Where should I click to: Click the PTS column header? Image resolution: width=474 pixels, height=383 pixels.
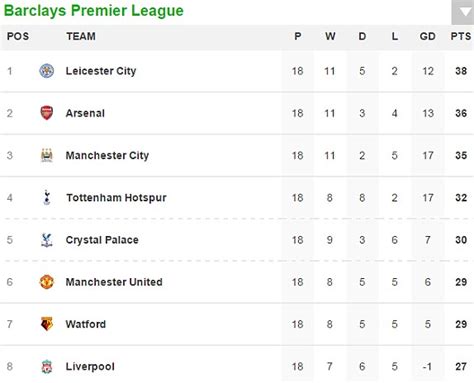[x=461, y=36]
